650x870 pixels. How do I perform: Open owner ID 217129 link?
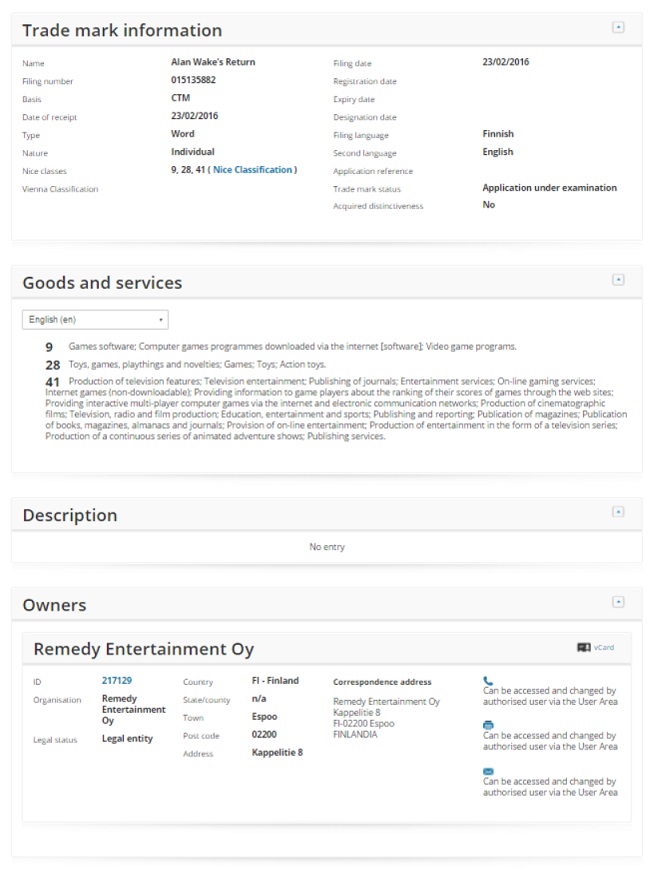point(116,681)
